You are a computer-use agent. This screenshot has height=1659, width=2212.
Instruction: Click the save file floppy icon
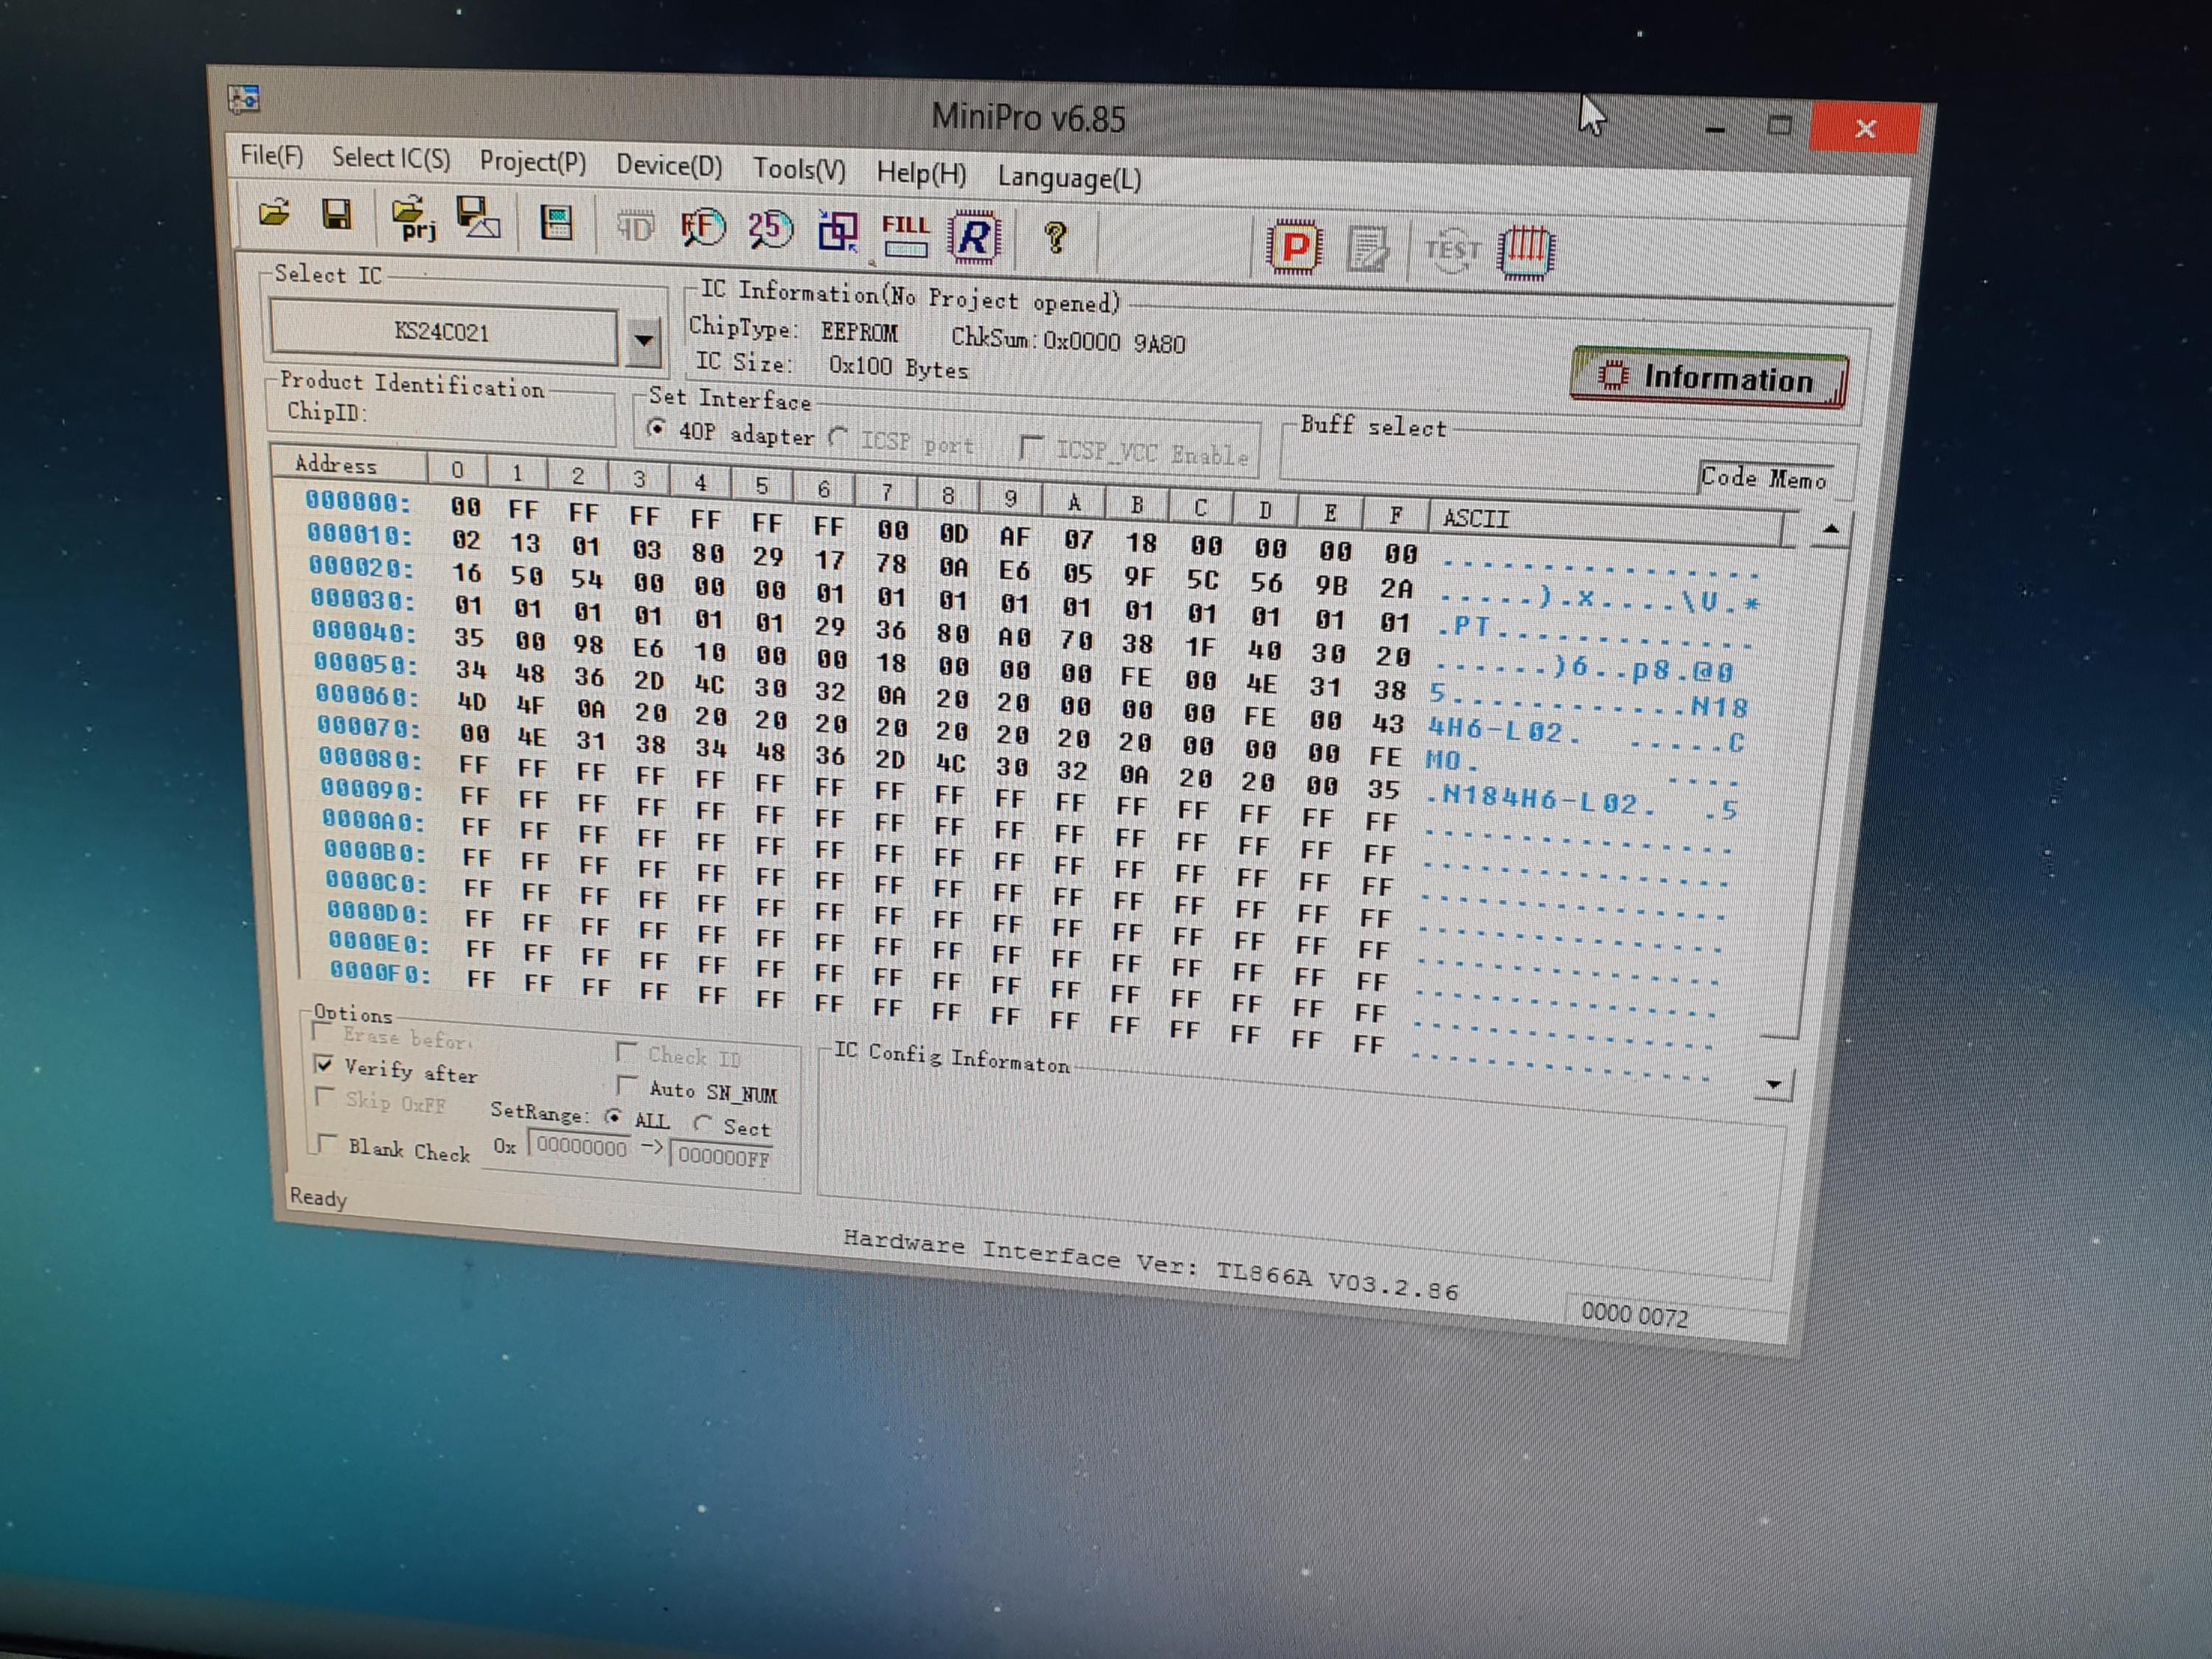(x=336, y=215)
